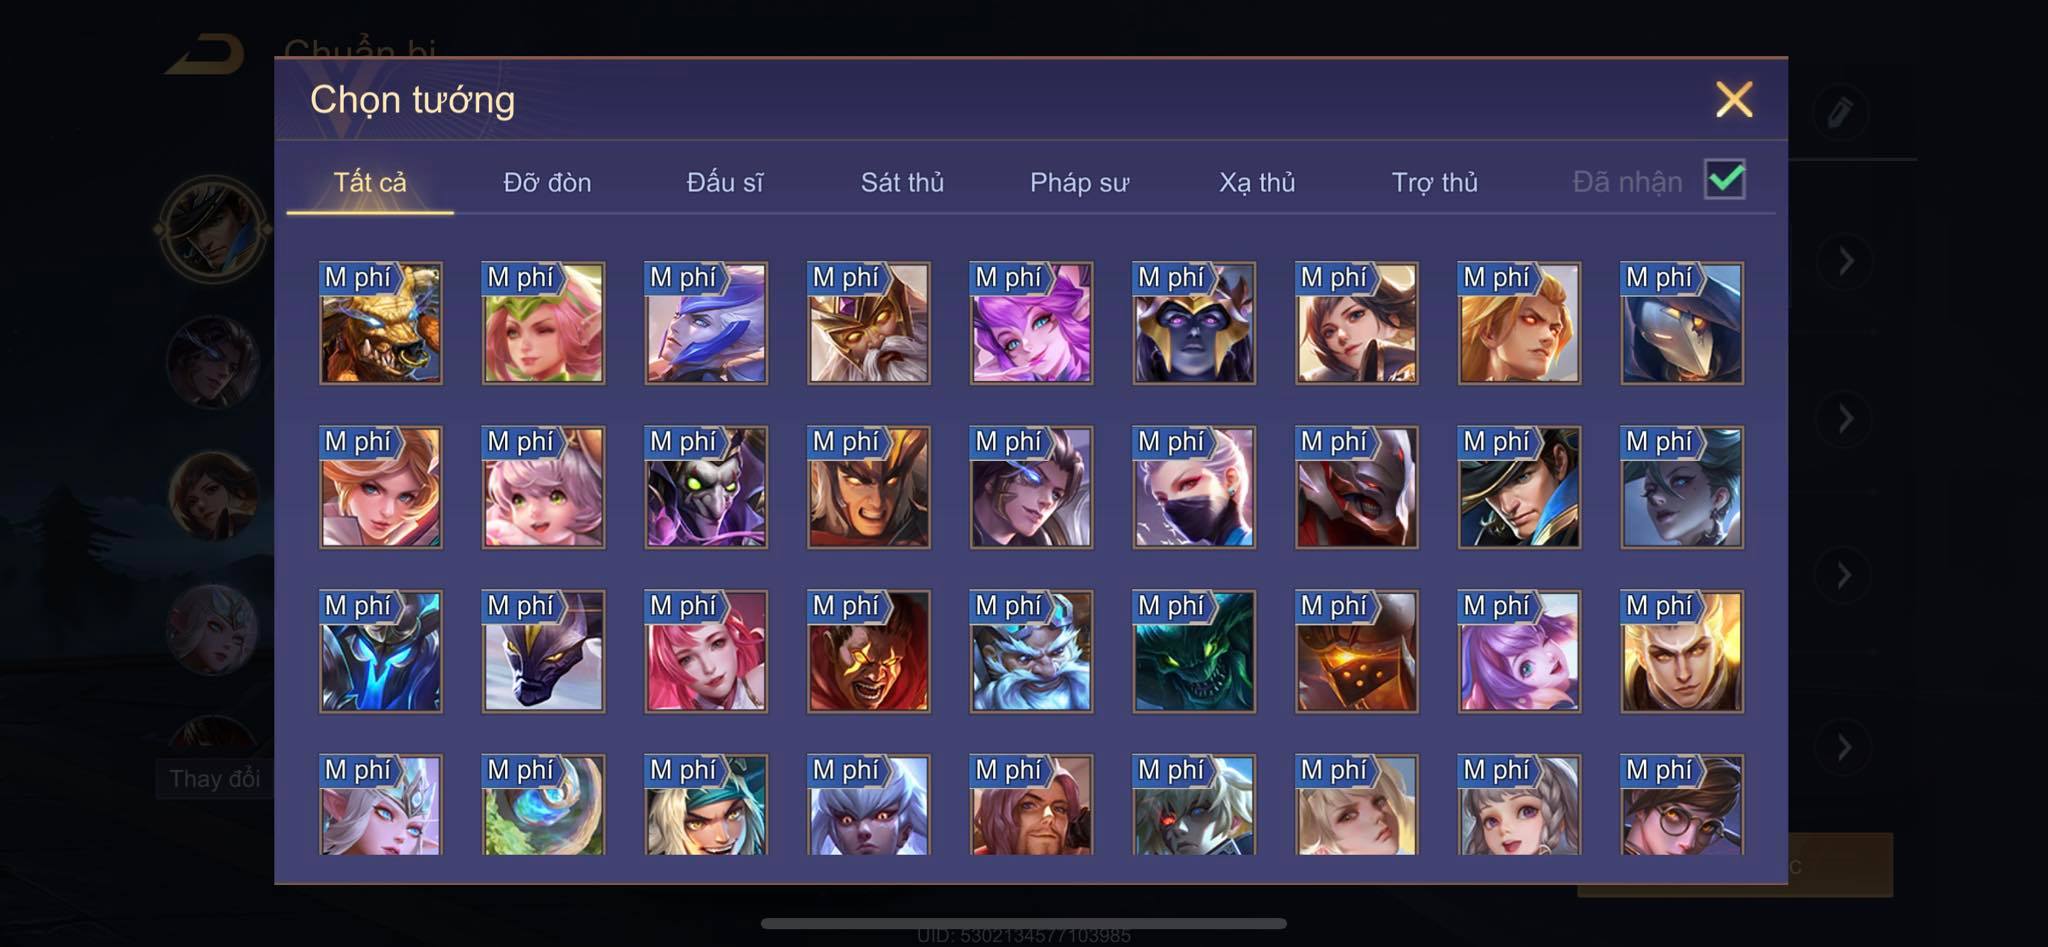Pick the dark green swamp monster hero

pyautogui.click(x=1194, y=651)
